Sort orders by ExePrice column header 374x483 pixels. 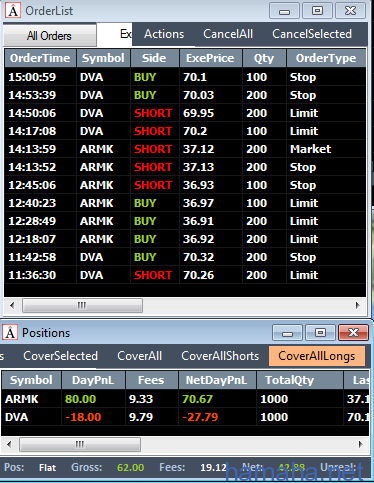click(210, 58)
